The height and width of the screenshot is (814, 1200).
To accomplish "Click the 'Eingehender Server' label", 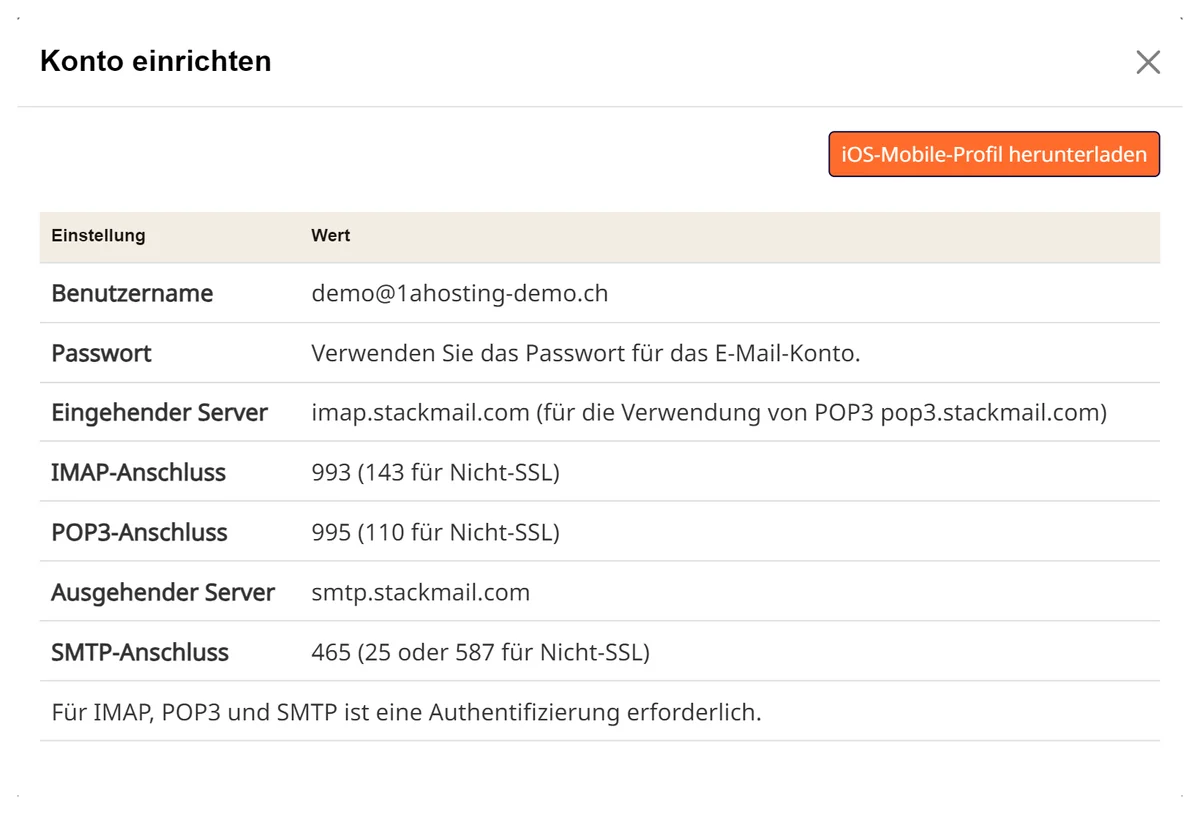I will (159, 413).
